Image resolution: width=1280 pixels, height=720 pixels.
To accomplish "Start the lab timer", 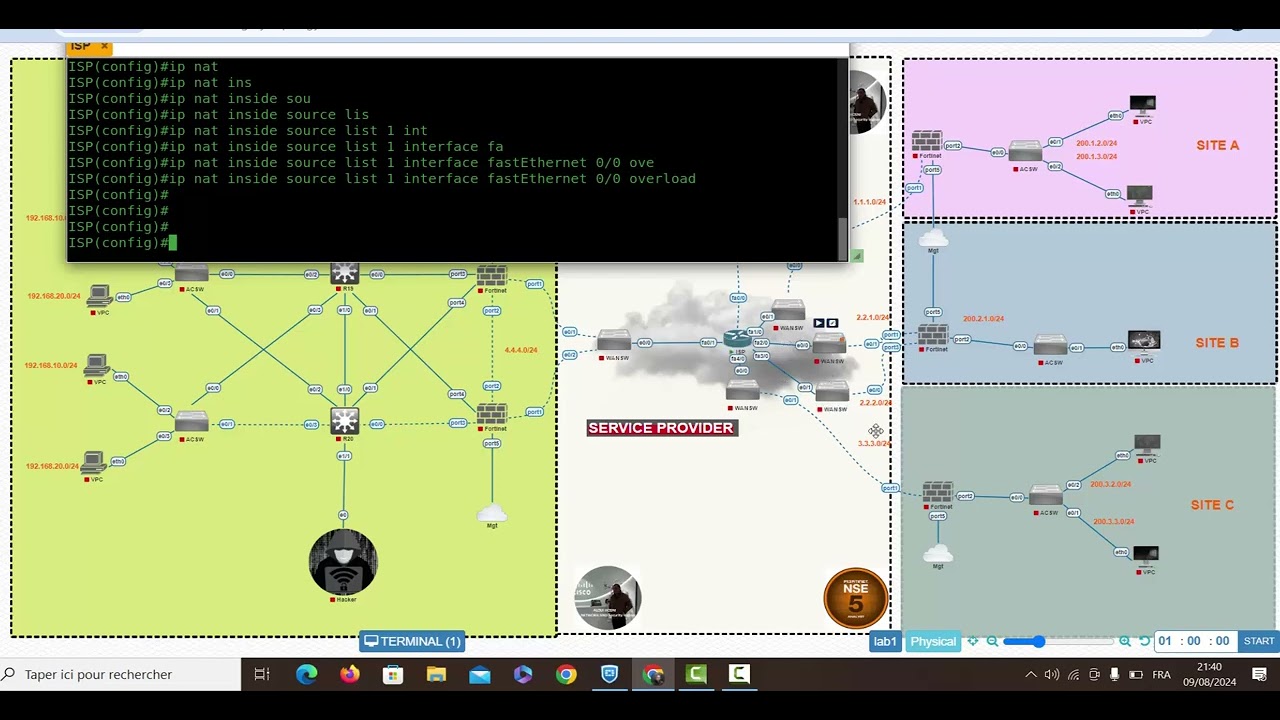I will [x=1258, y=641].
